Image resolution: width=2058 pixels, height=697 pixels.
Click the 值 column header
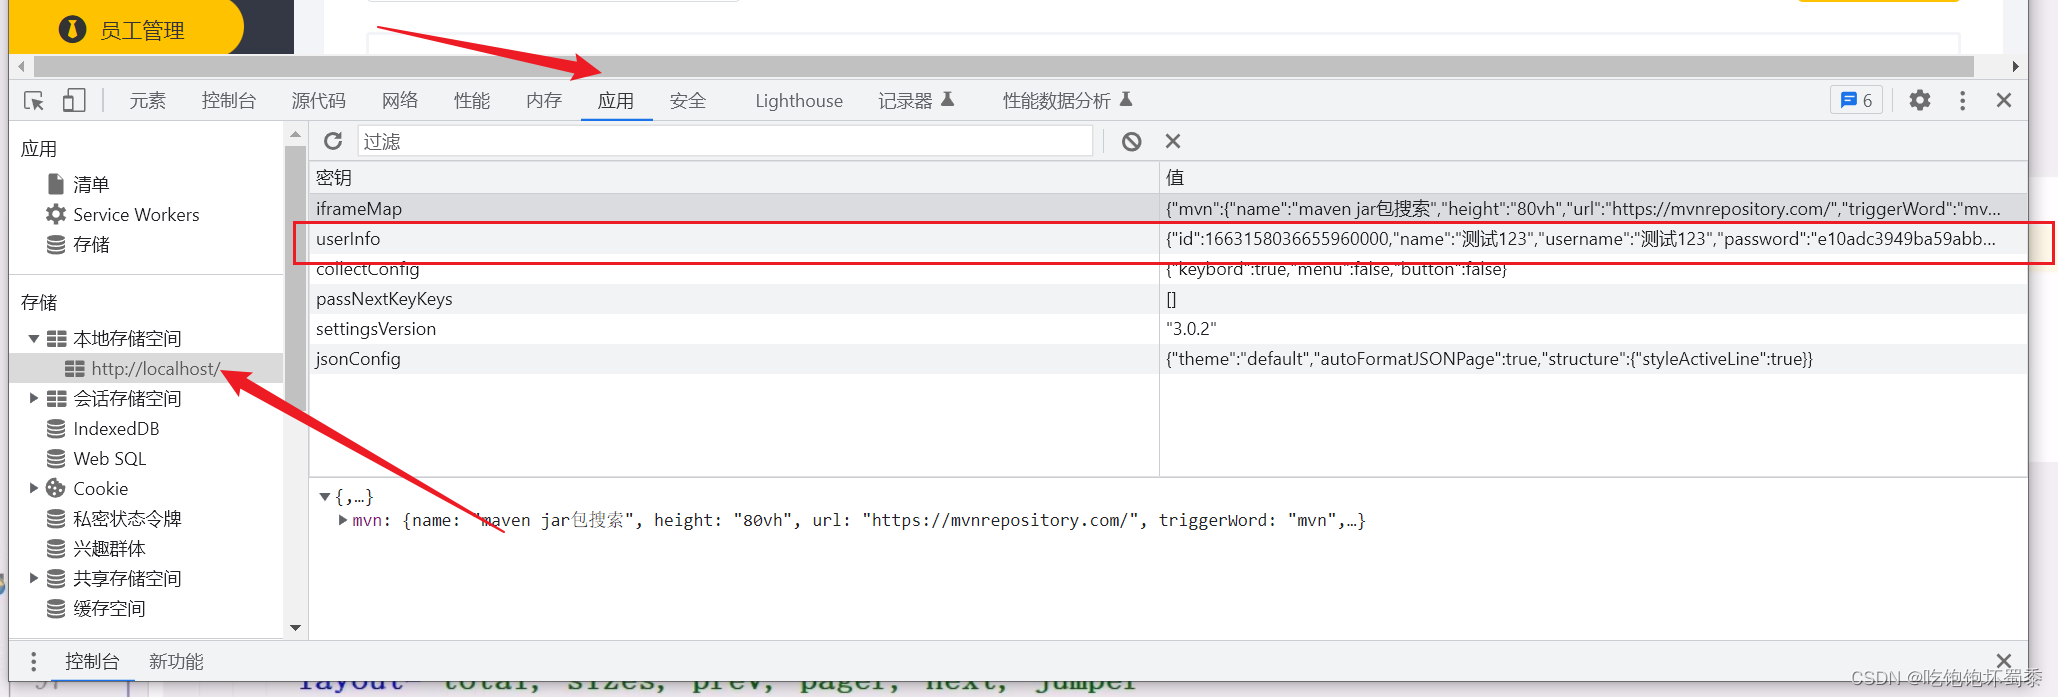tap(1593, 177)
